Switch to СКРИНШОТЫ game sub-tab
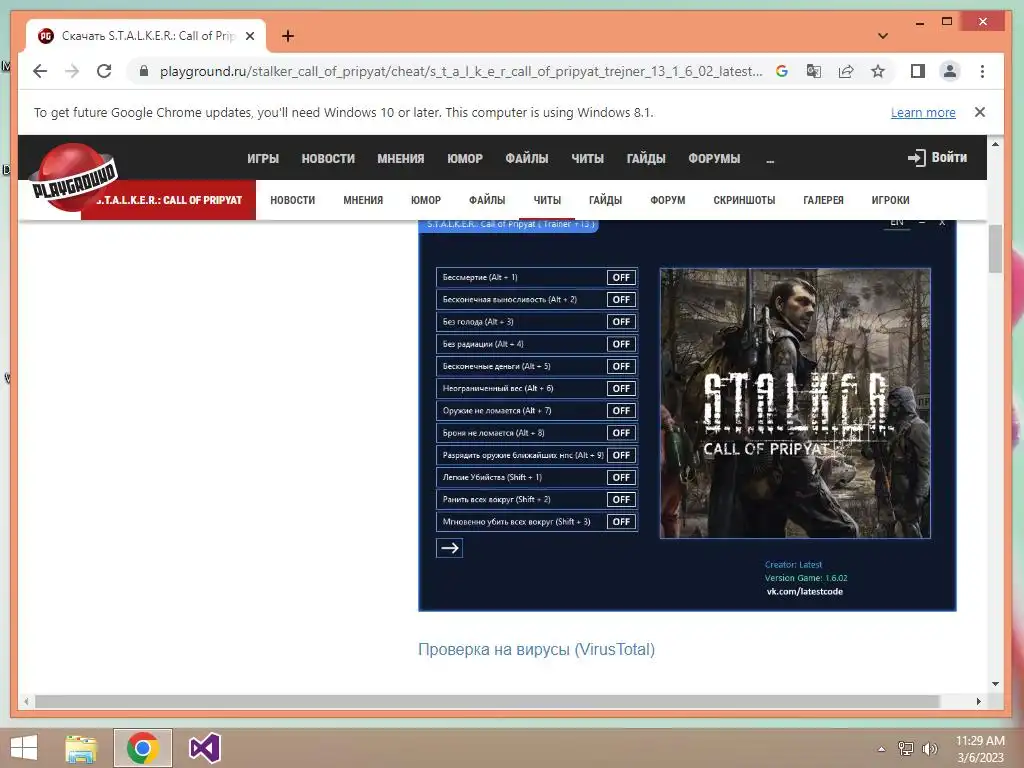The width and height of the screenshot is (1024, 768). pos(744,200)
